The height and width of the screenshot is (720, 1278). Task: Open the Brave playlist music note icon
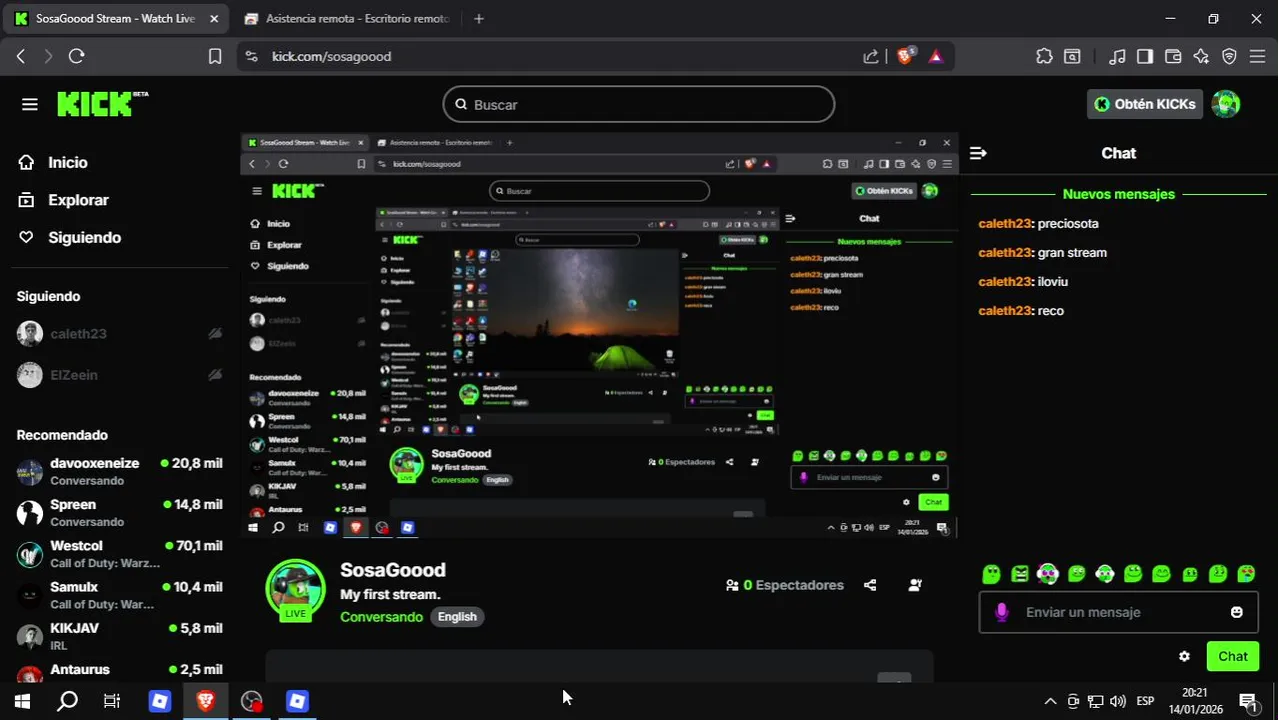coord(1118,56)
